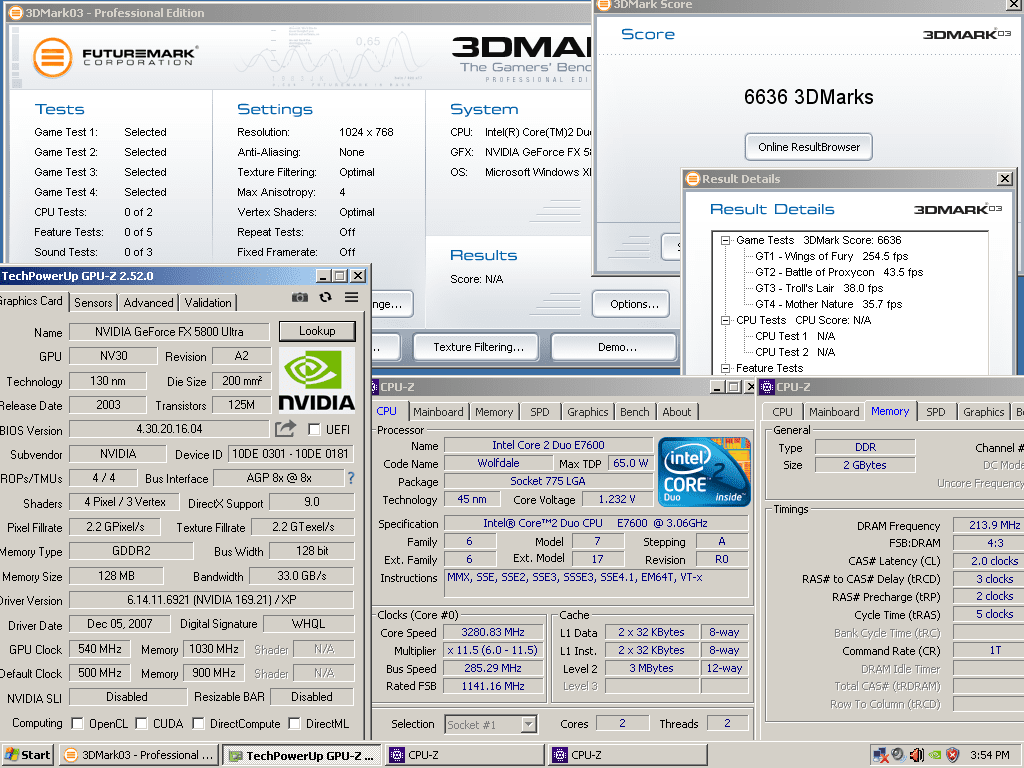Switch to 3DMark03 taskbar button

(139, 755)
